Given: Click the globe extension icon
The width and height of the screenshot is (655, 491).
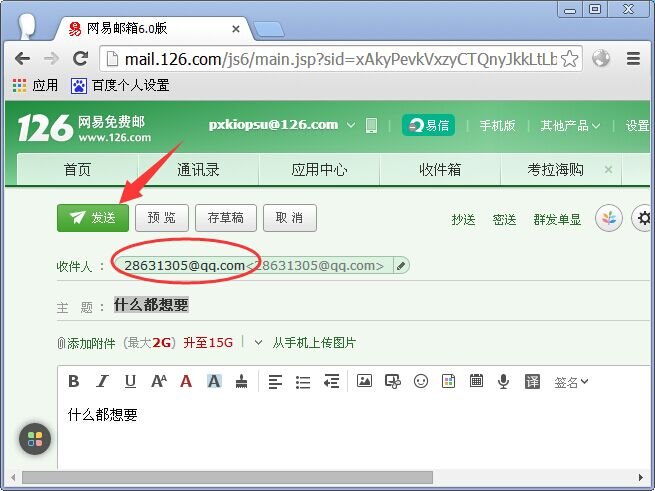Looking at the screenshot, I should (601, 59).
